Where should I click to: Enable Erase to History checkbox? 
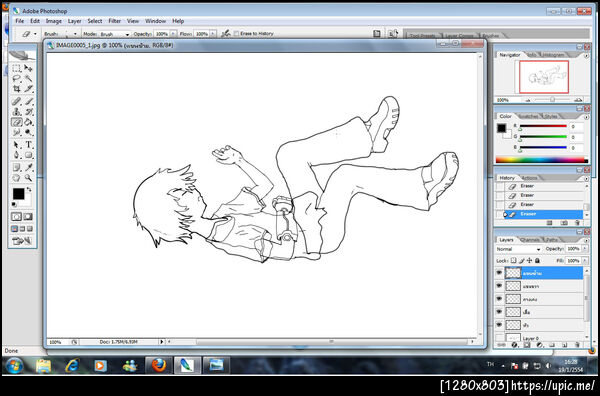click(236, 34)
